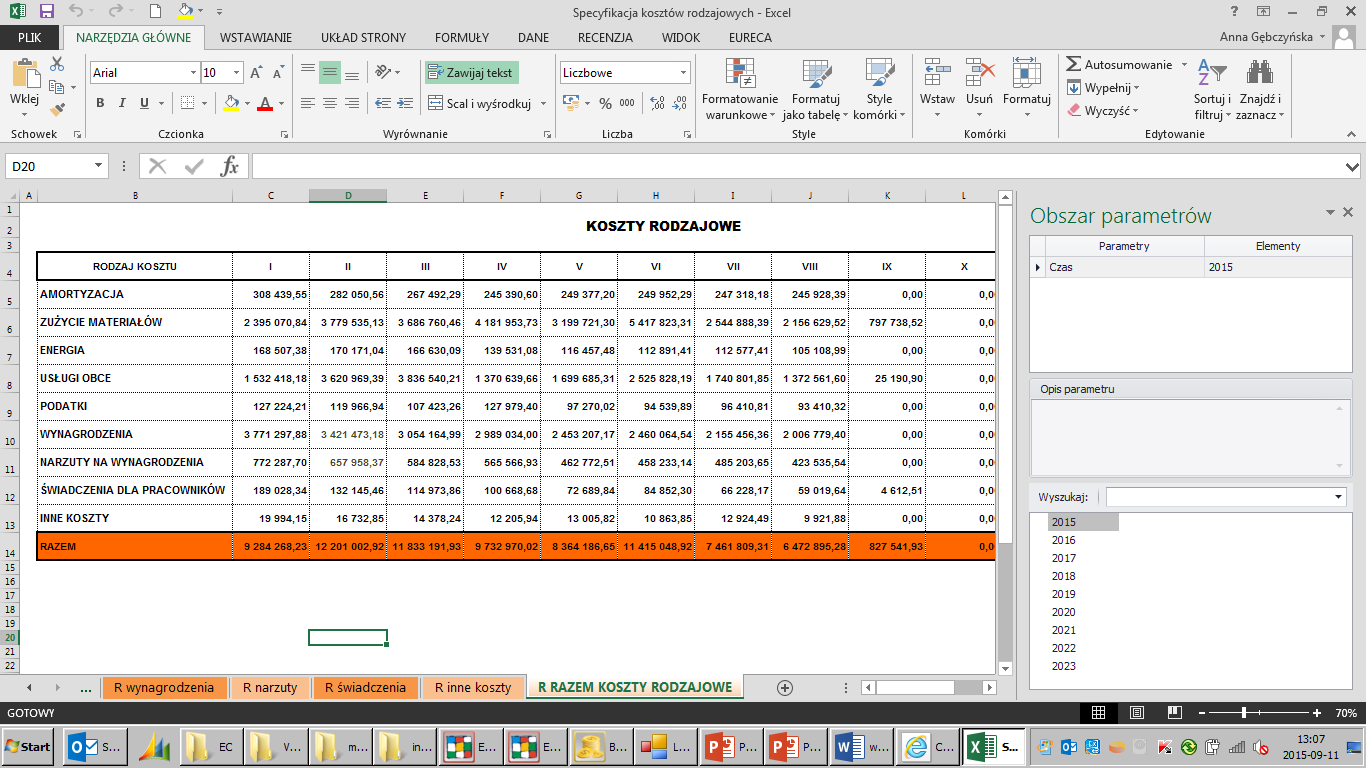Click the Wstaw insert cells icon
Screen dimensions: 1366x768
tap(937, 73)
